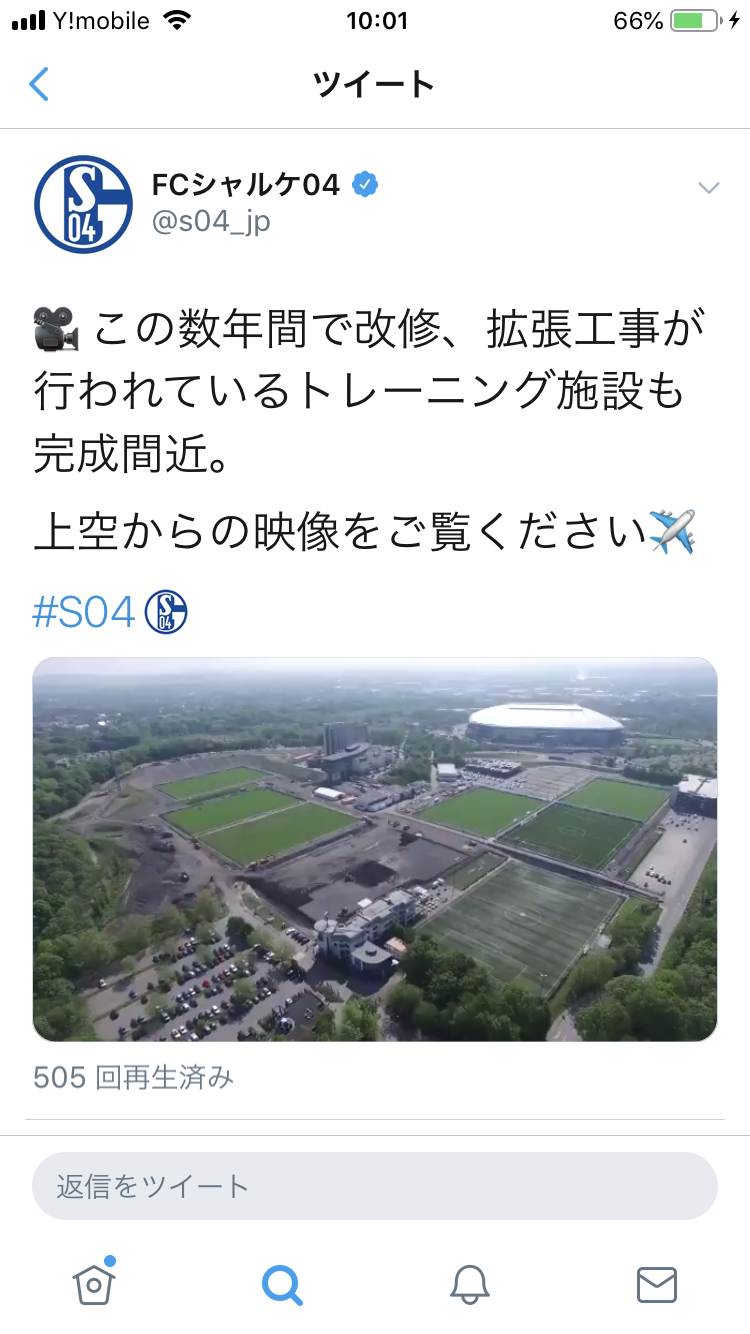Tap the ツイート header title
The image size is (750, 1334).
coord(374,85)
